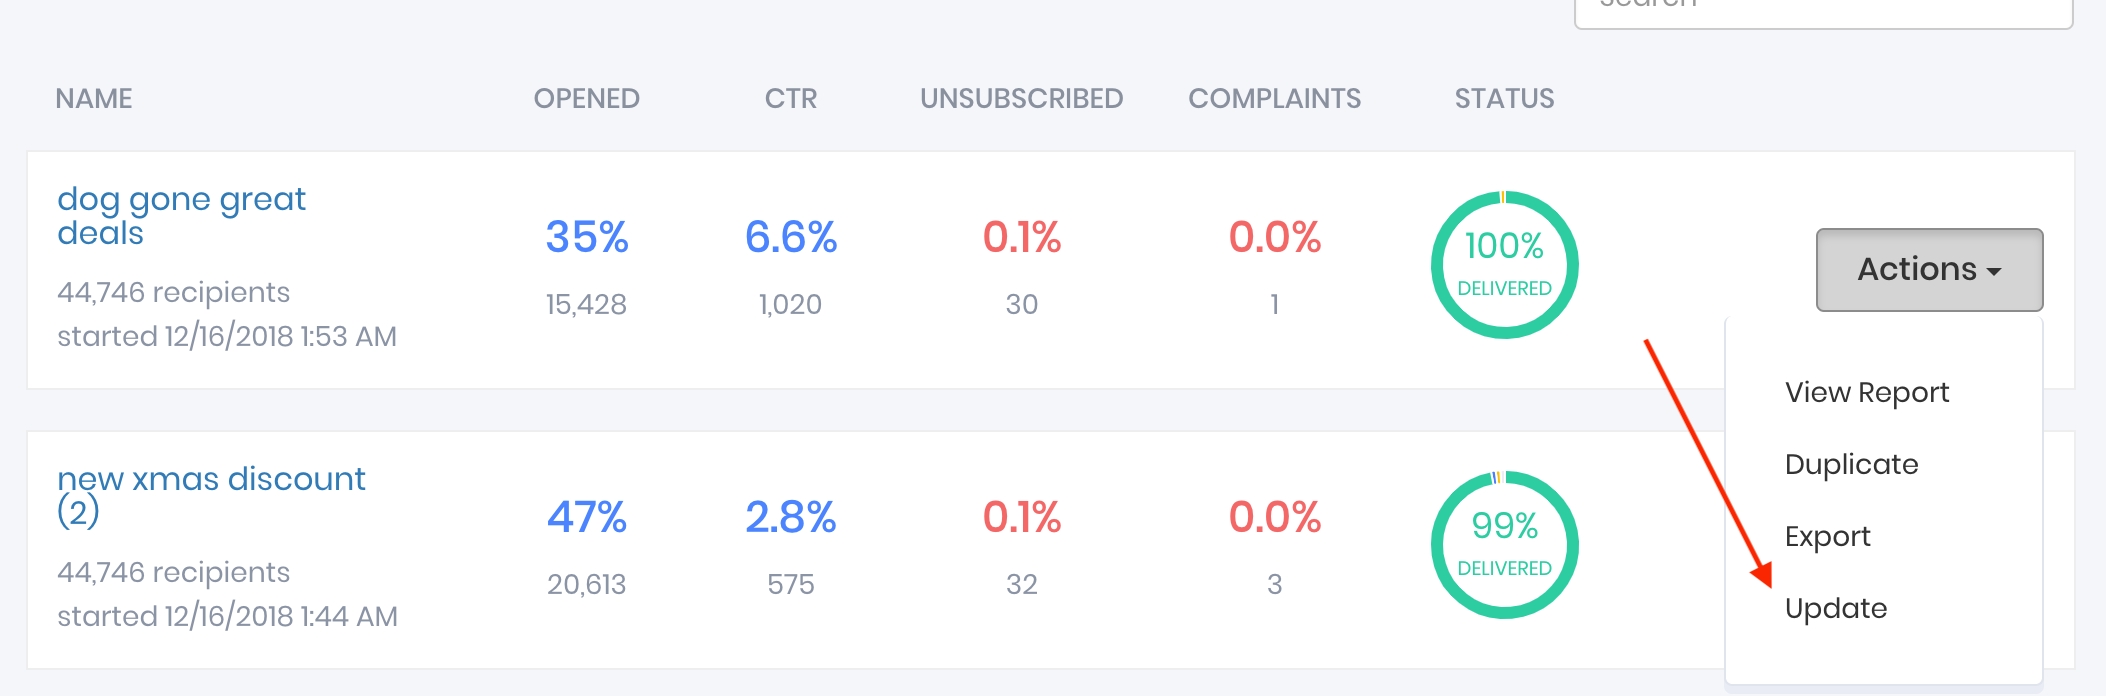
Task: Click the 99% delivered status ring
Action: pyautogui.click(x=1504, y=545)
